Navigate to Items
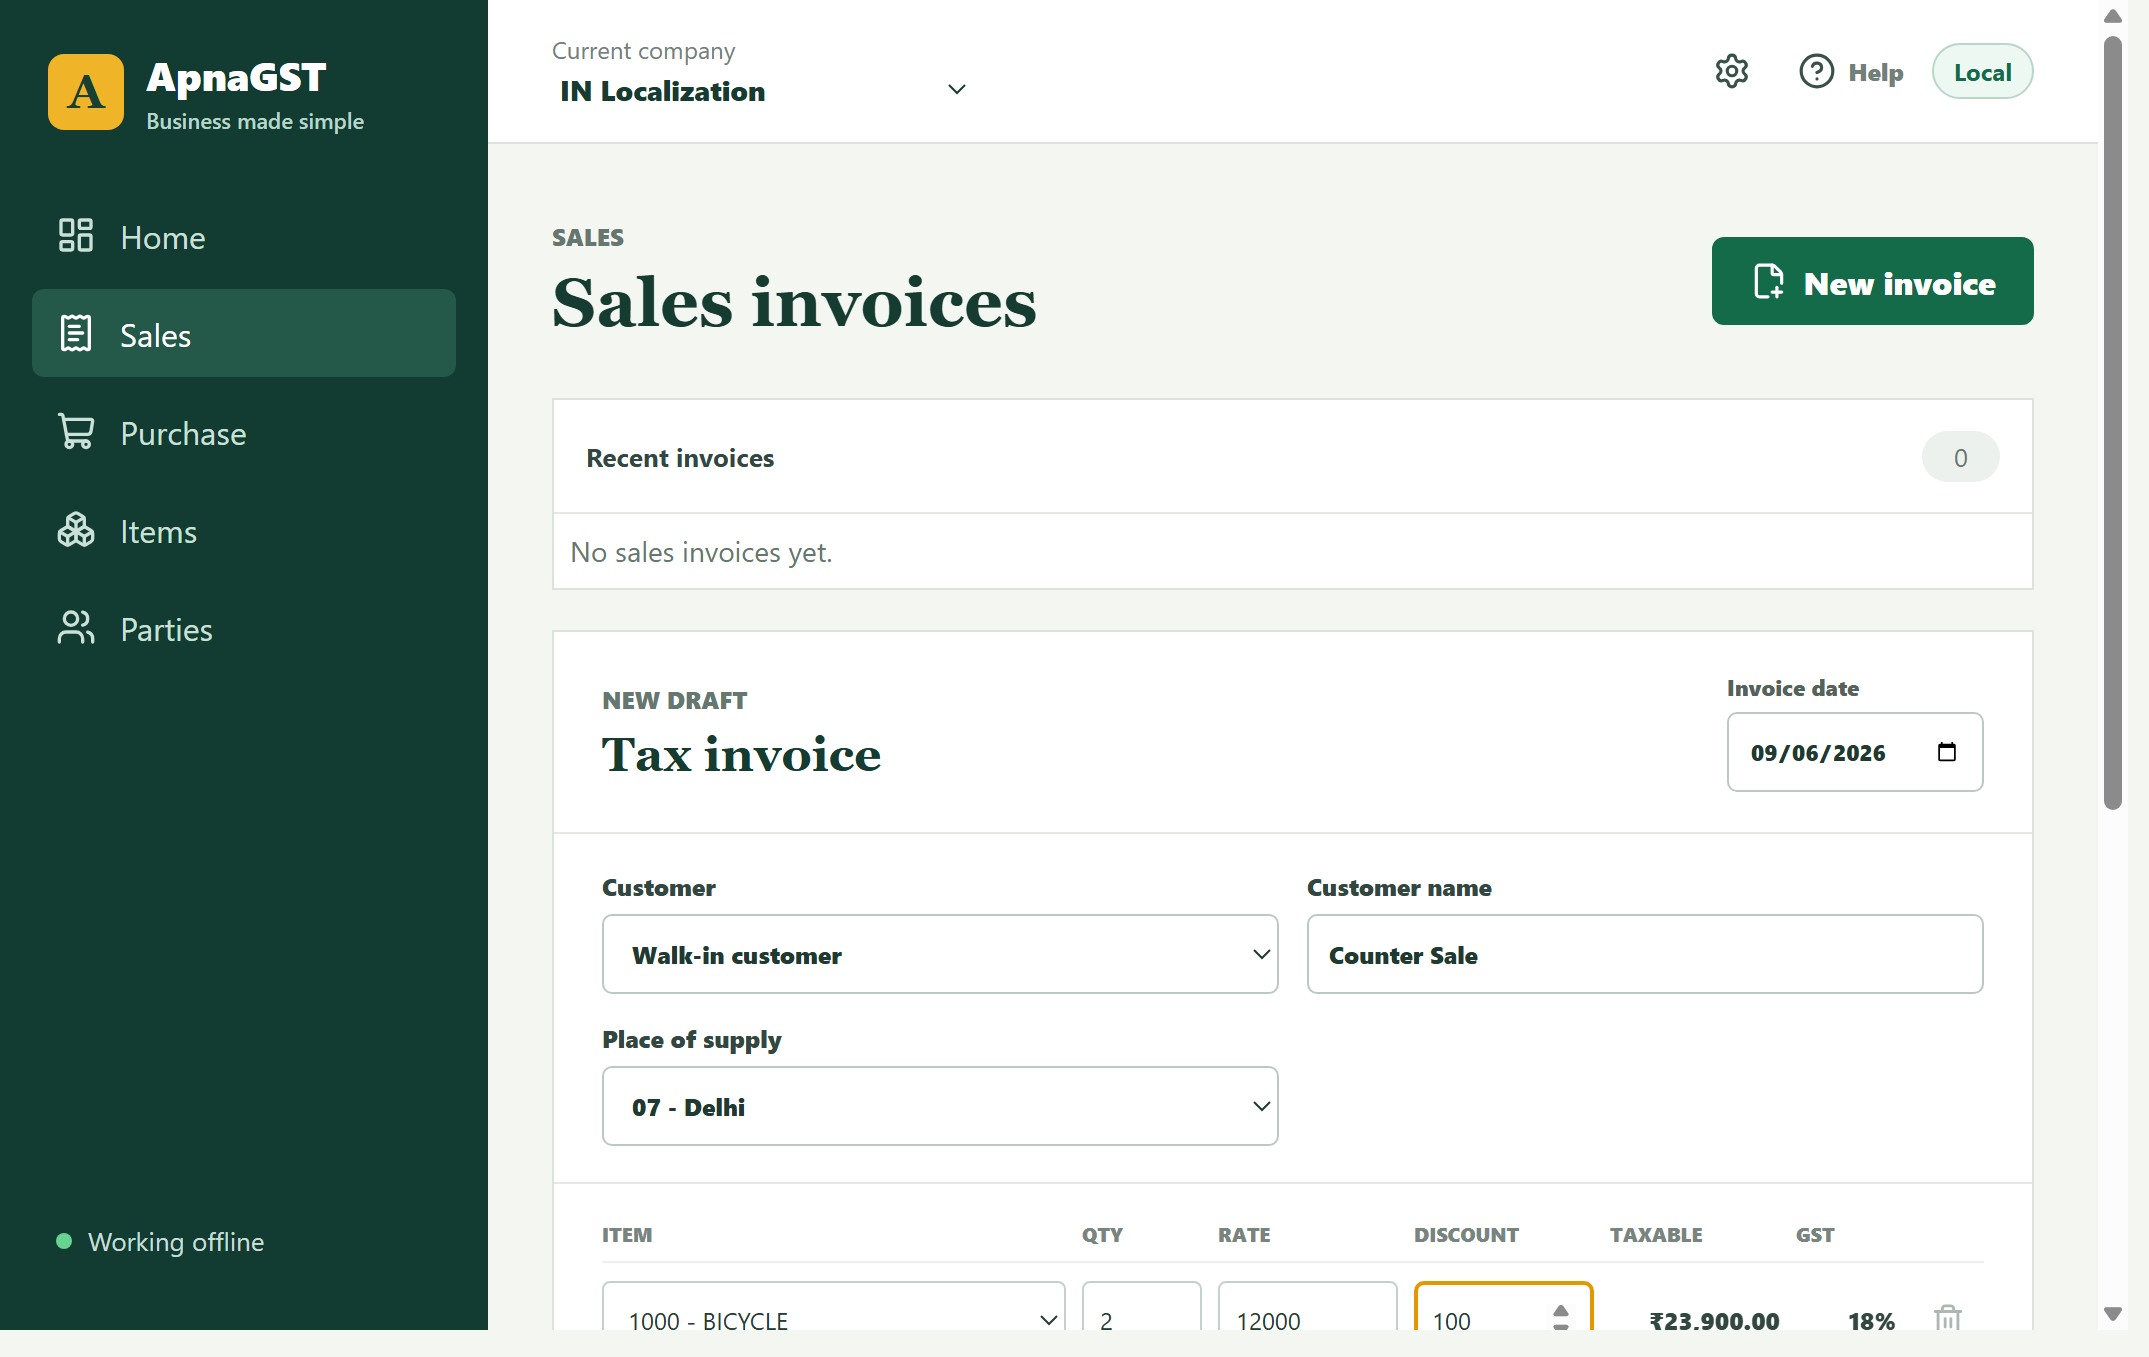This screenshot has width=2149, height=1357. click(x=244, y=530)
